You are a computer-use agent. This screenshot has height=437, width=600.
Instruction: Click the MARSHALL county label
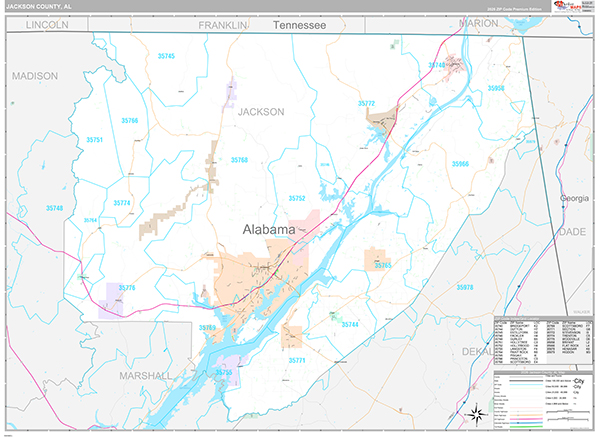(x=146, y=376)
